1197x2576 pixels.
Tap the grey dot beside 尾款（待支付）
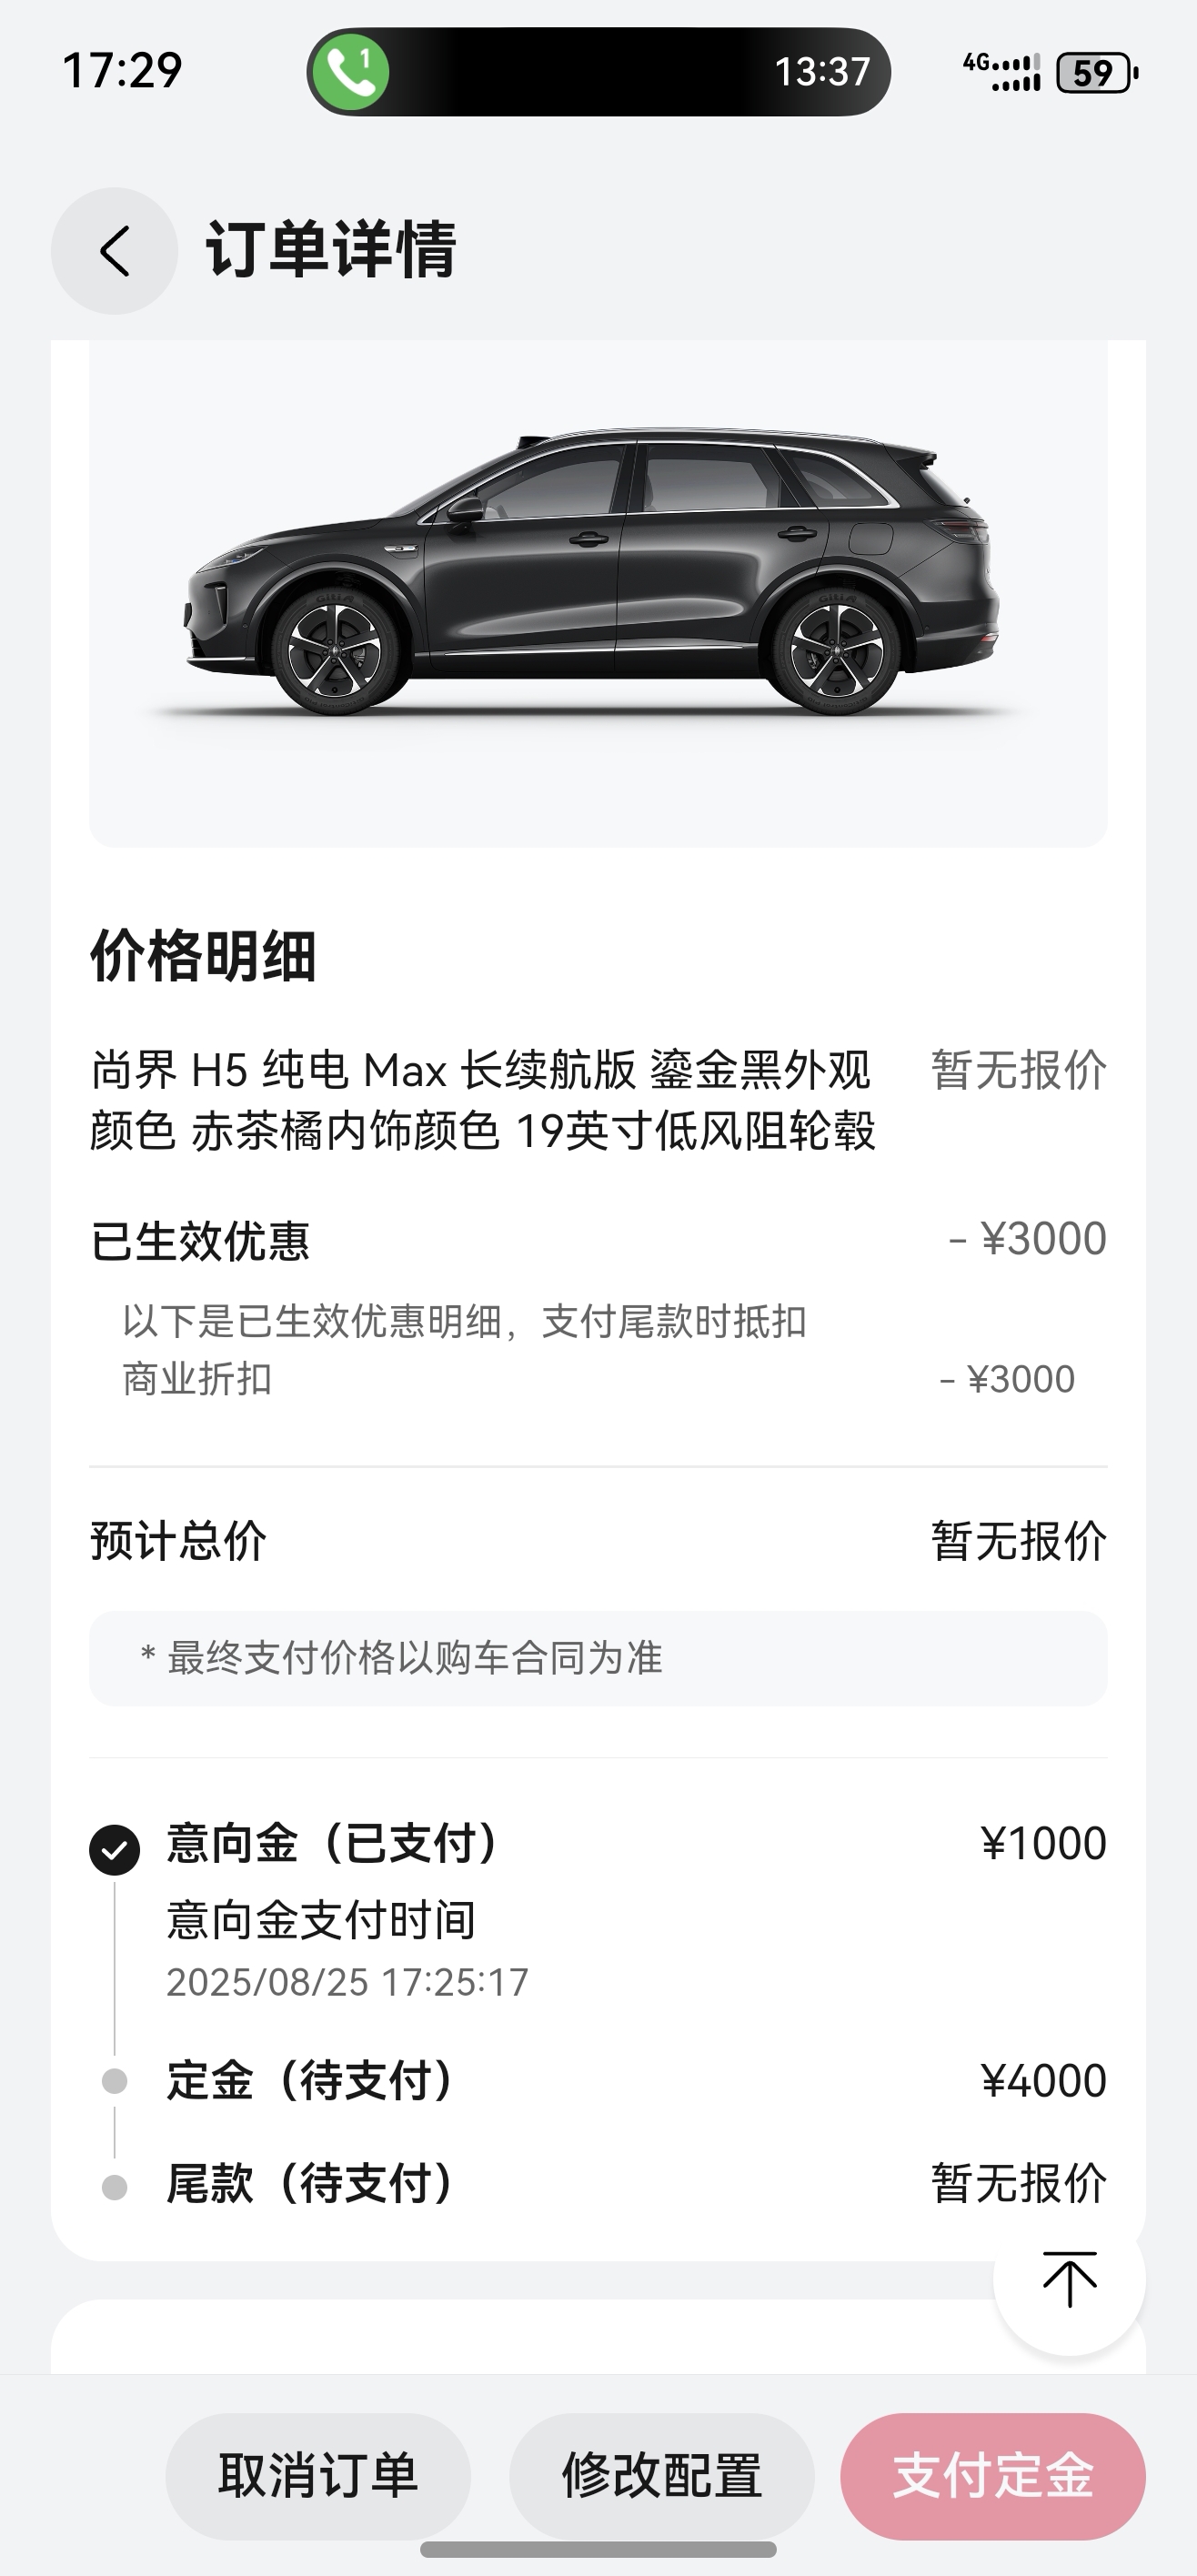point(115,2187)
